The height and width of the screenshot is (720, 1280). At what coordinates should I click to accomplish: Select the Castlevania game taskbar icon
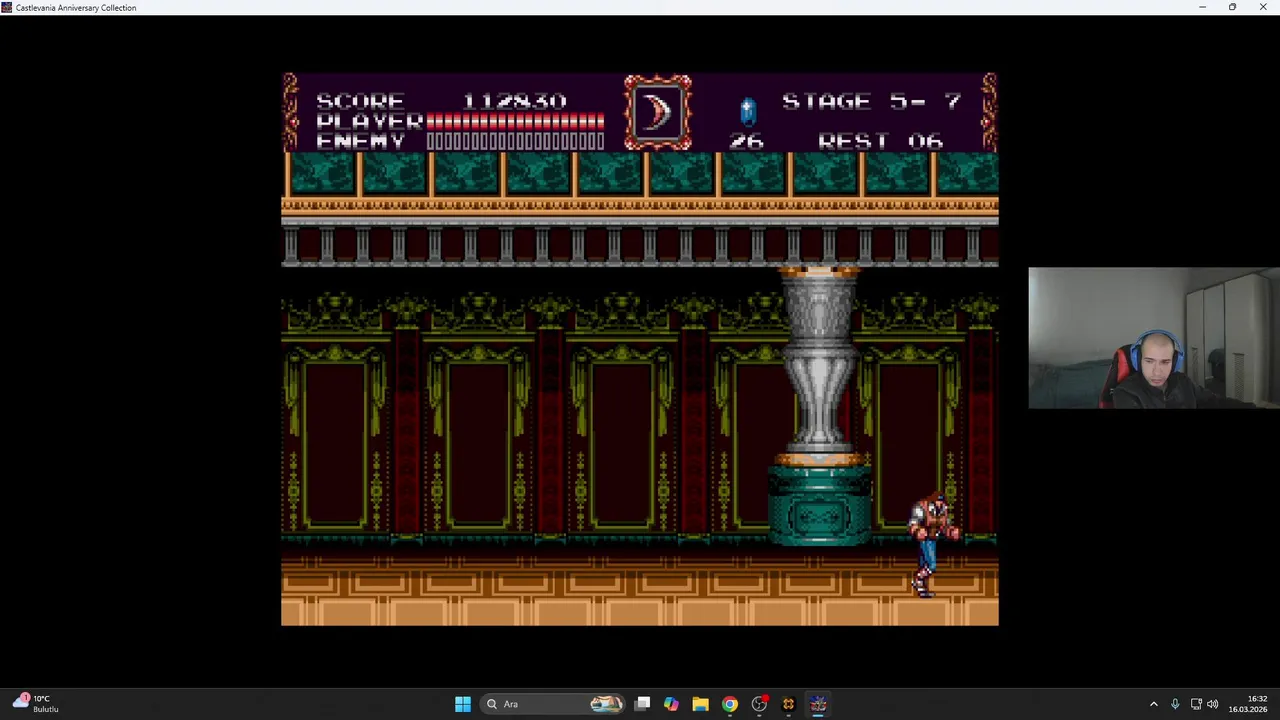pos(818,704)
